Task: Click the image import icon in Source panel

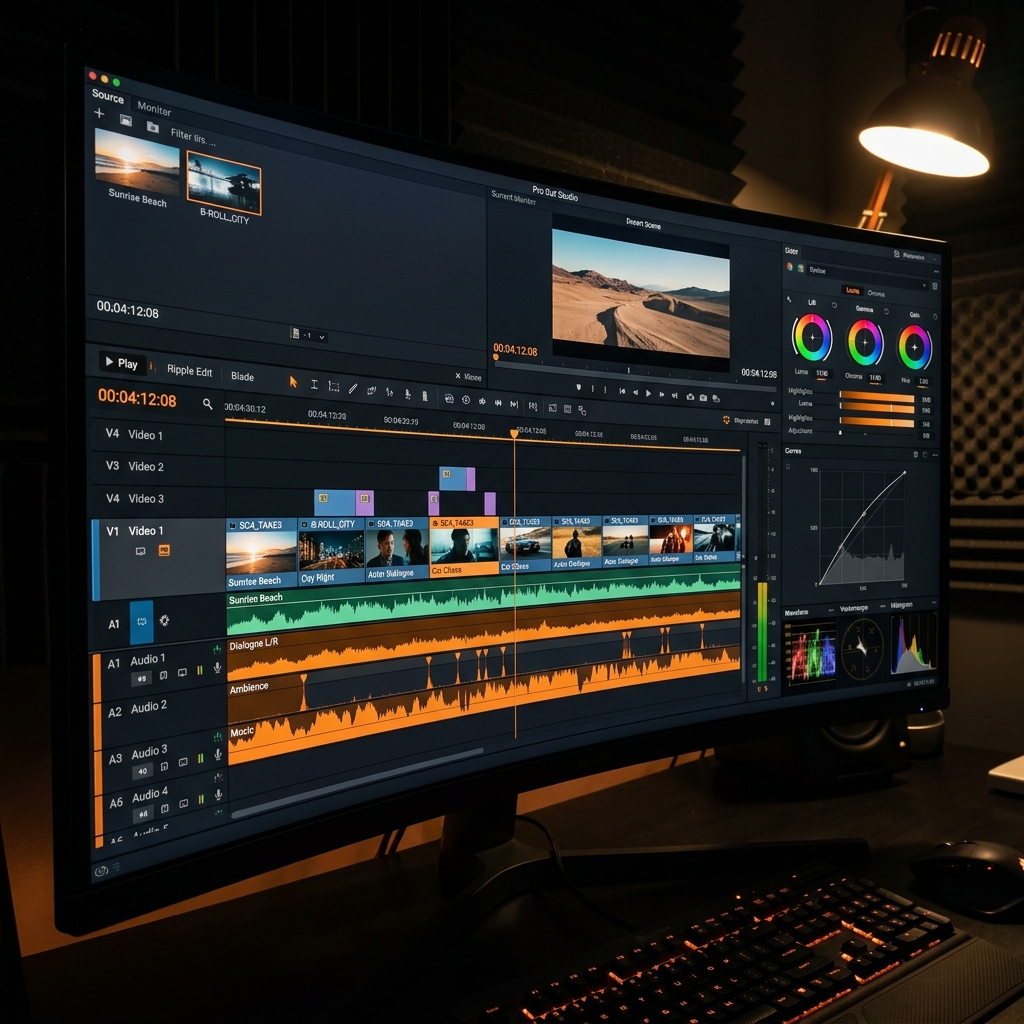Action: pyautogui.click(x=126, y=120)
